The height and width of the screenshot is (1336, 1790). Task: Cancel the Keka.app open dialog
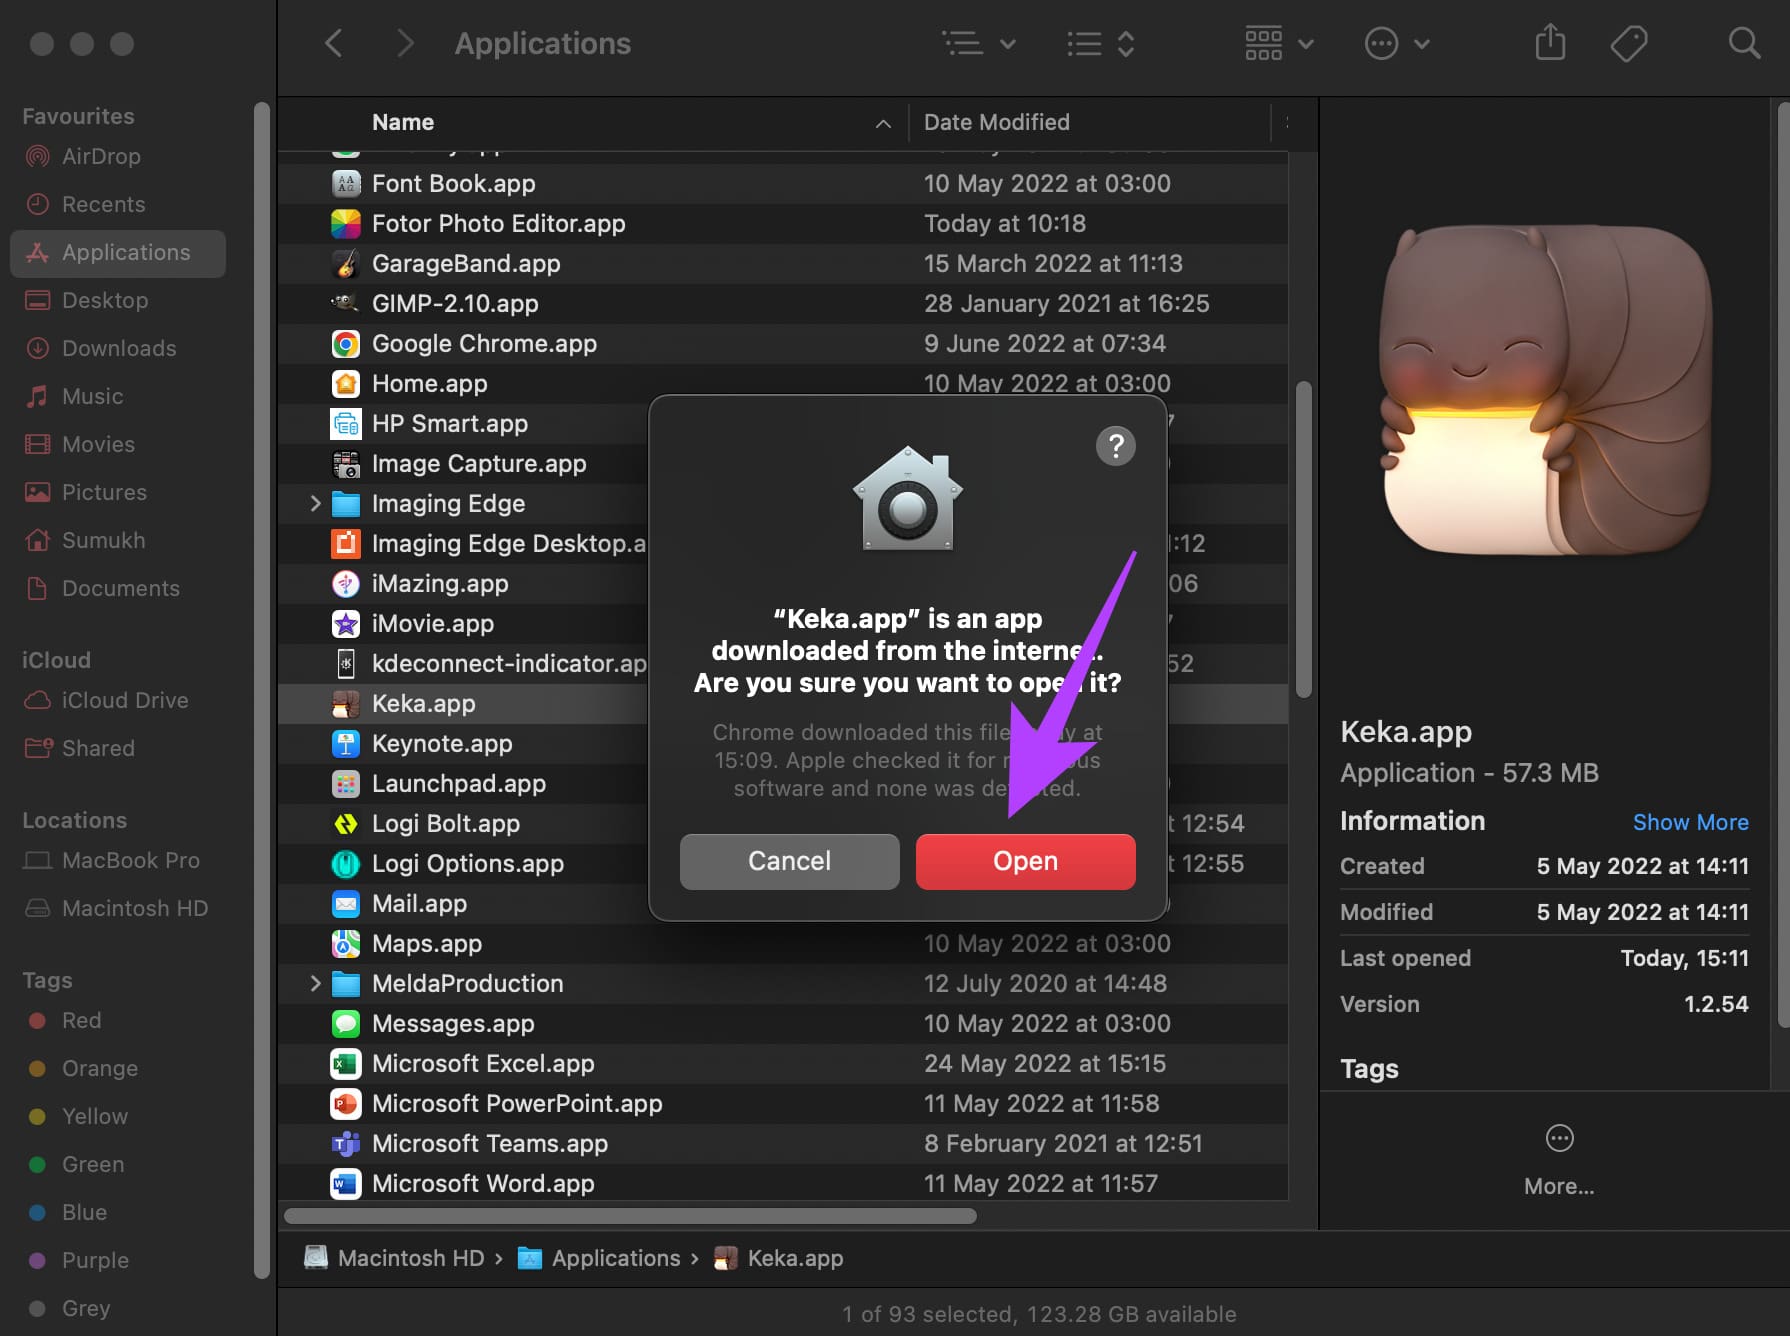click(789, 861)
